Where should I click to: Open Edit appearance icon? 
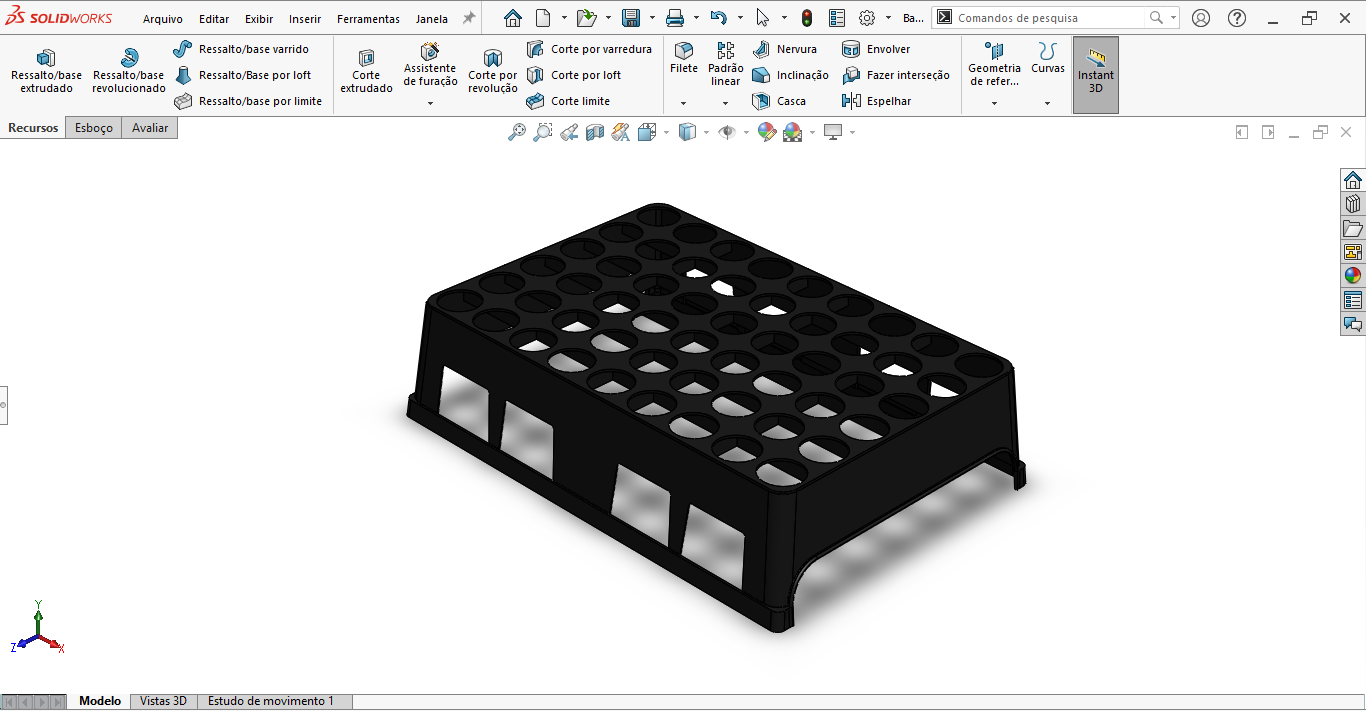[x=767, y=132]
